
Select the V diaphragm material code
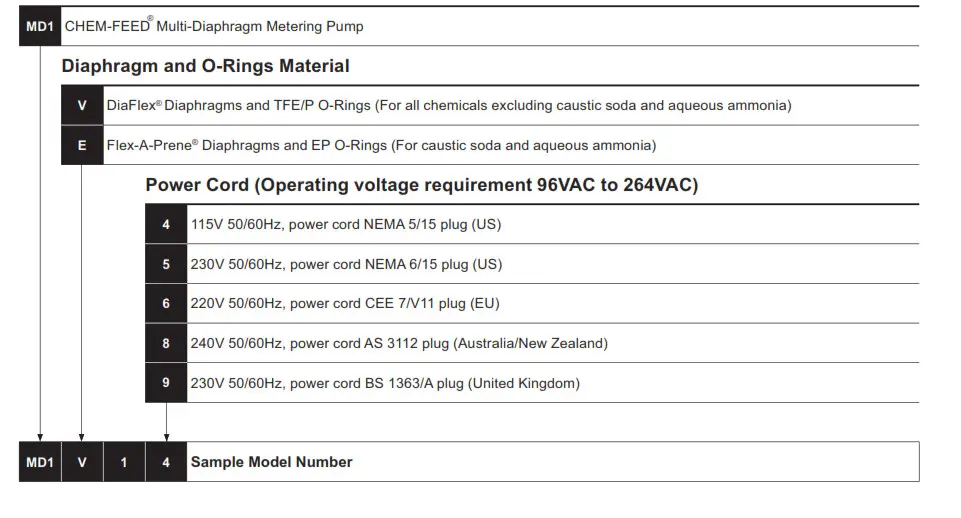(82, 105)
